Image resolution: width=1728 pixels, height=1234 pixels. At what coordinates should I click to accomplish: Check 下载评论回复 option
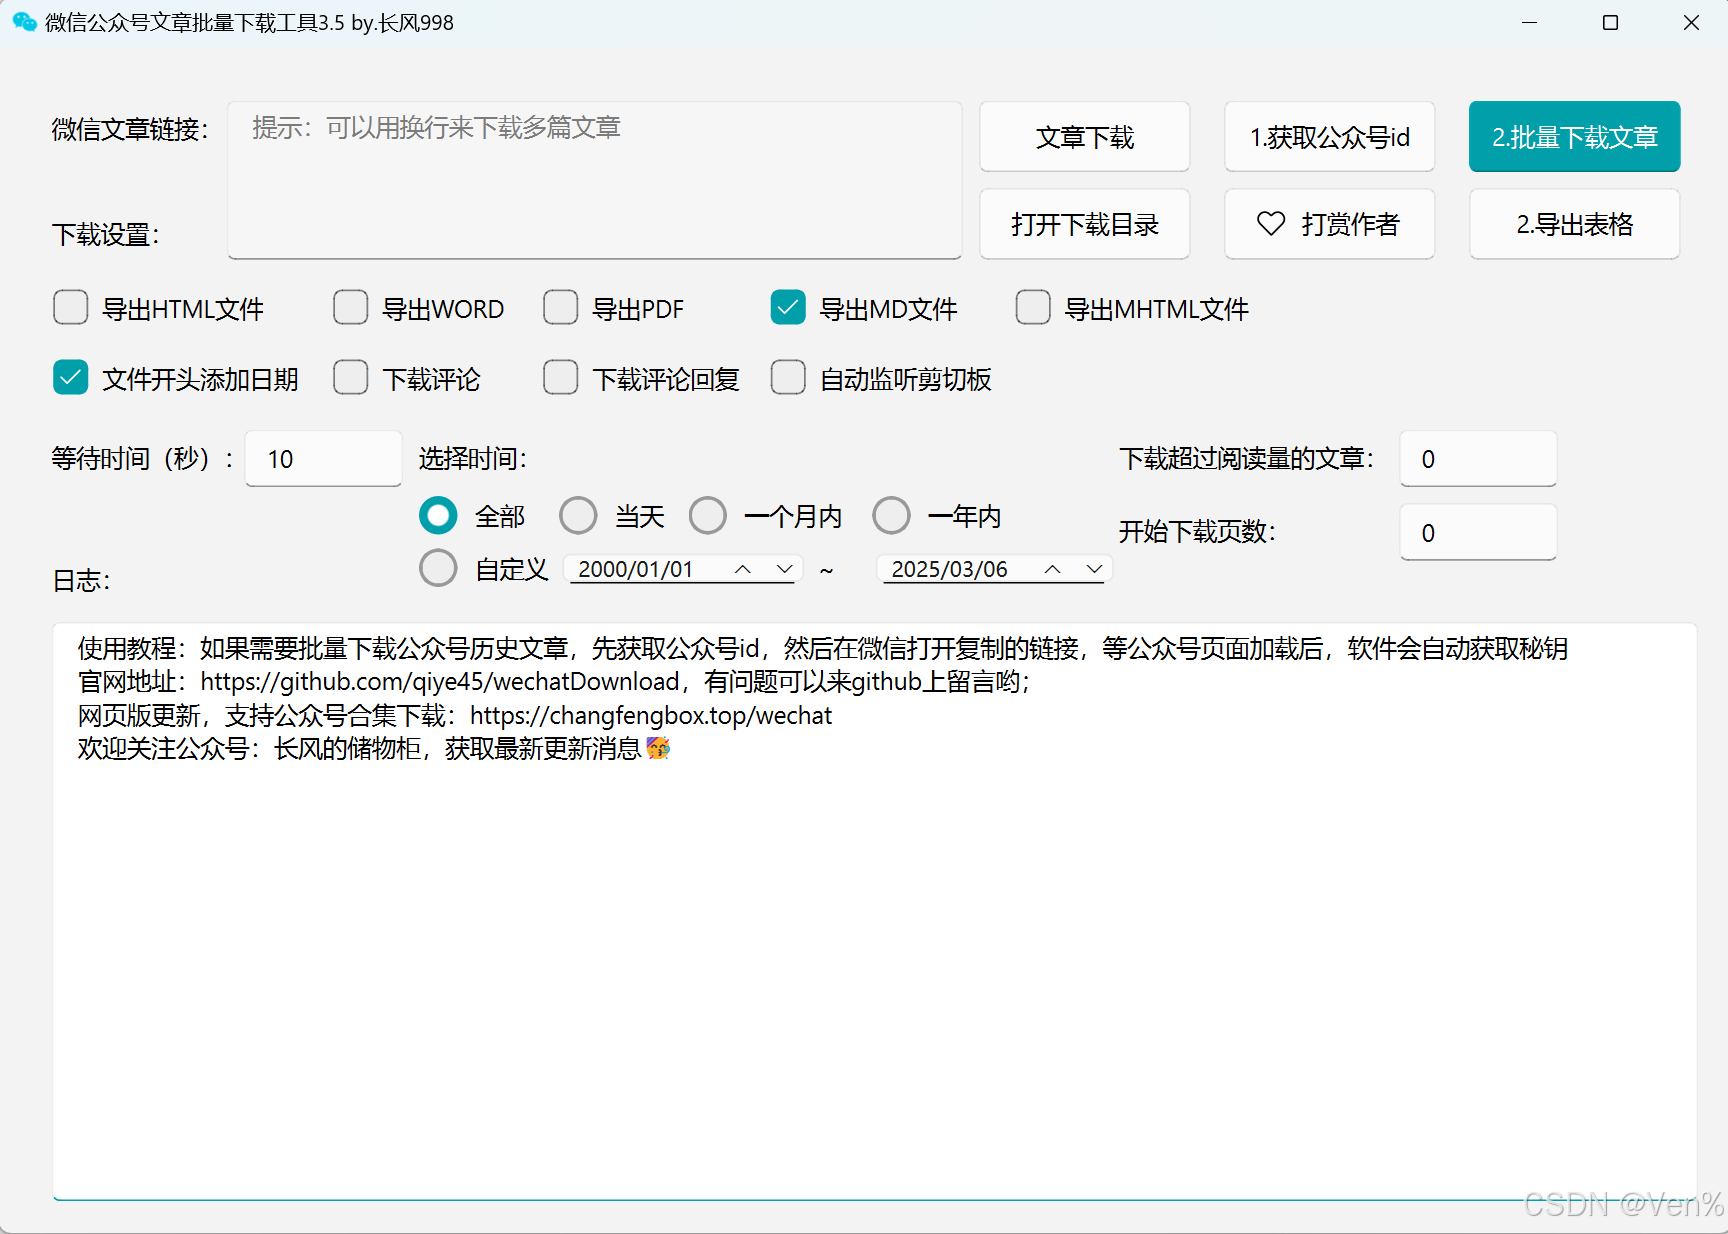[561, 378]
